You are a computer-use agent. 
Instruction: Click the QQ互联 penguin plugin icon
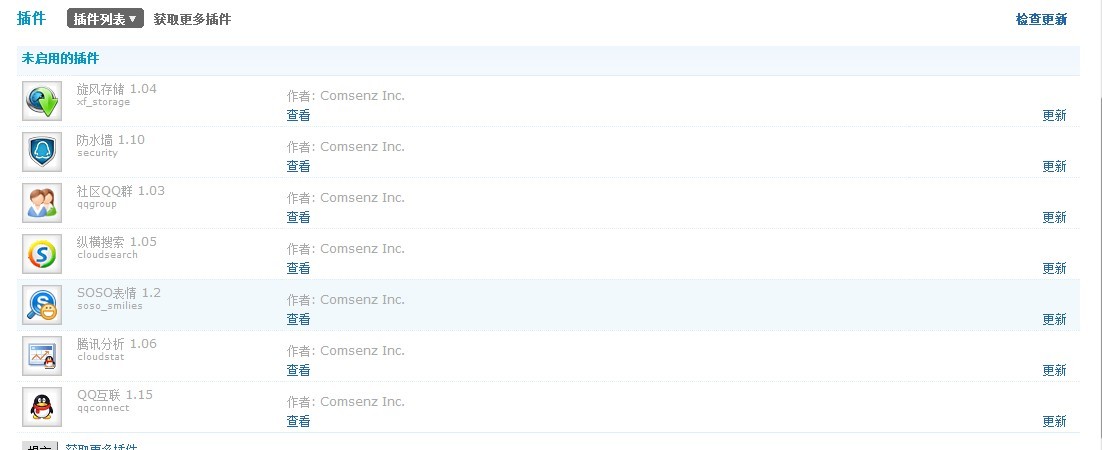[x=42, y=407]
